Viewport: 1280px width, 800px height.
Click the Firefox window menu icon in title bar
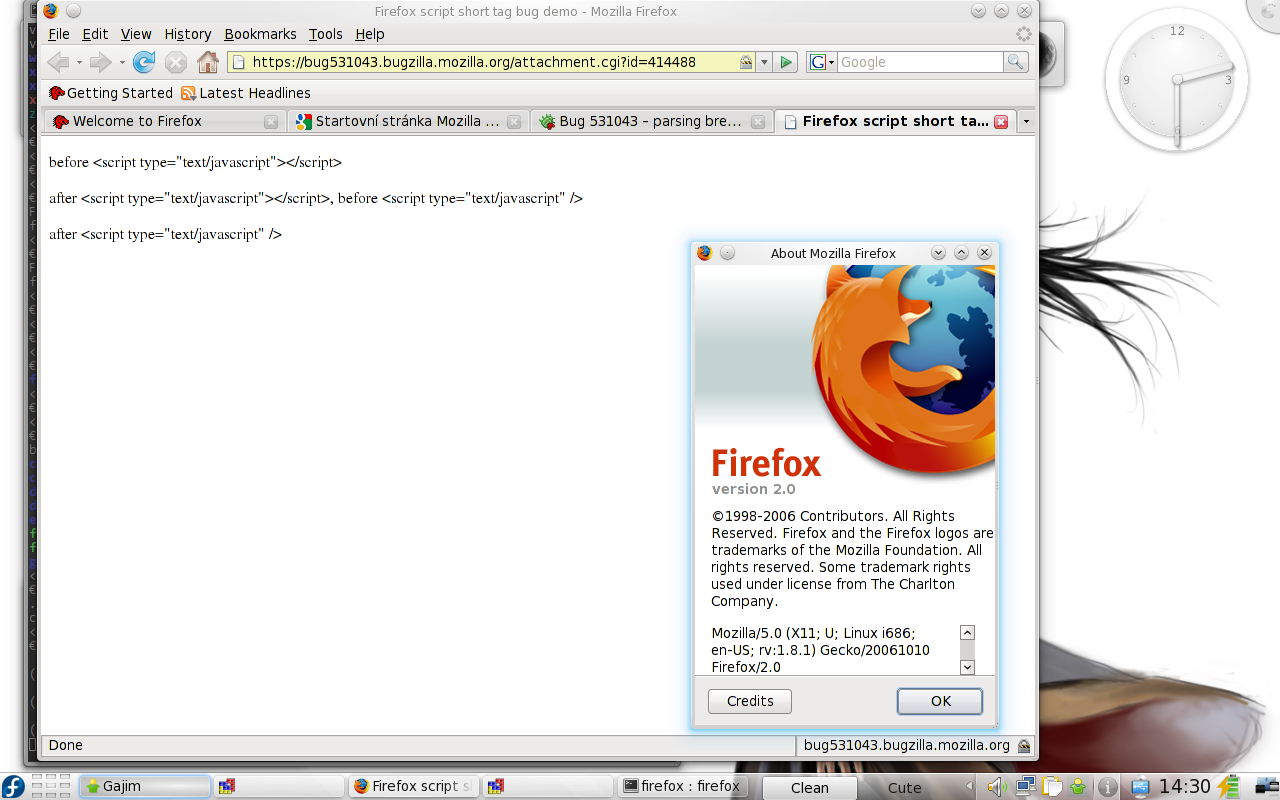tap(50, 11)
